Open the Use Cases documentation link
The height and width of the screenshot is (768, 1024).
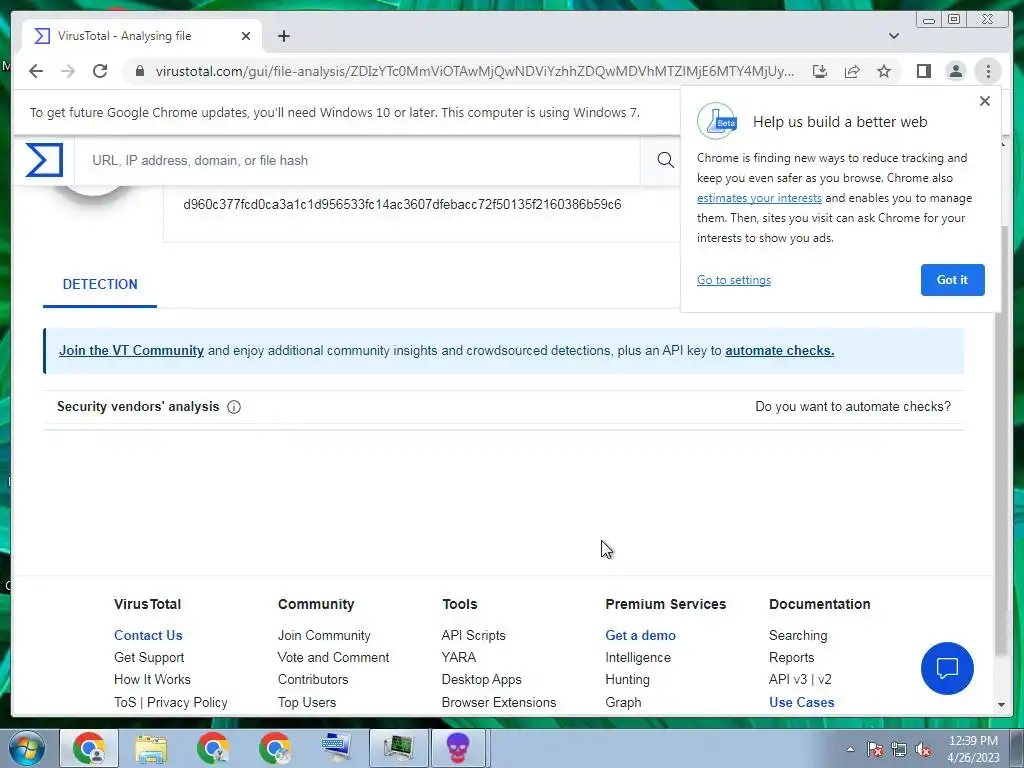(x=801, y=702)
